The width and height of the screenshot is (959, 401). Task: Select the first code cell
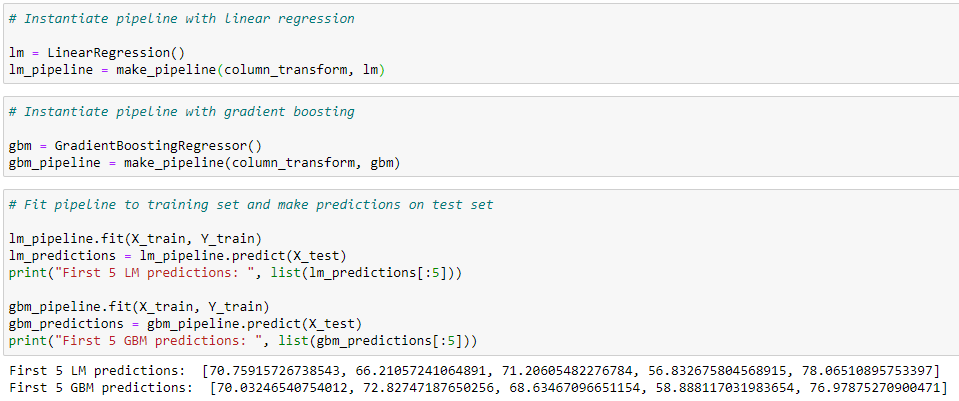click(481, 43)
